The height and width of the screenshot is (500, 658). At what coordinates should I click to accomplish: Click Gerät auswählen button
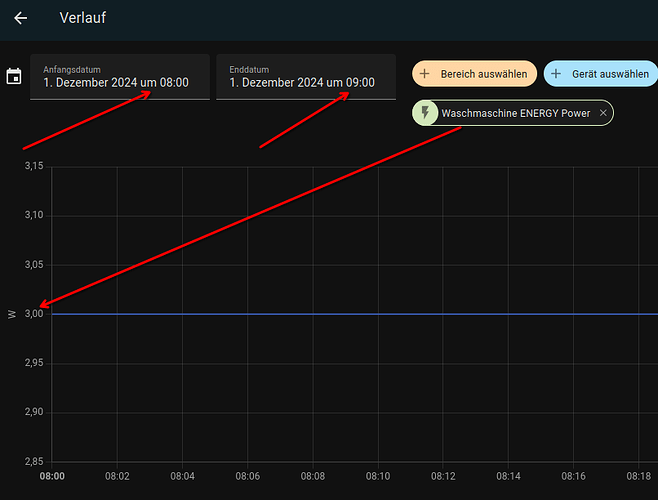coord(601,74)
